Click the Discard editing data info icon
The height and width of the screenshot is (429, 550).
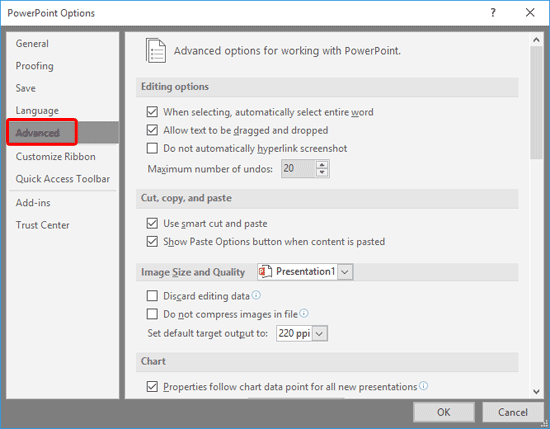pos(256,295)
